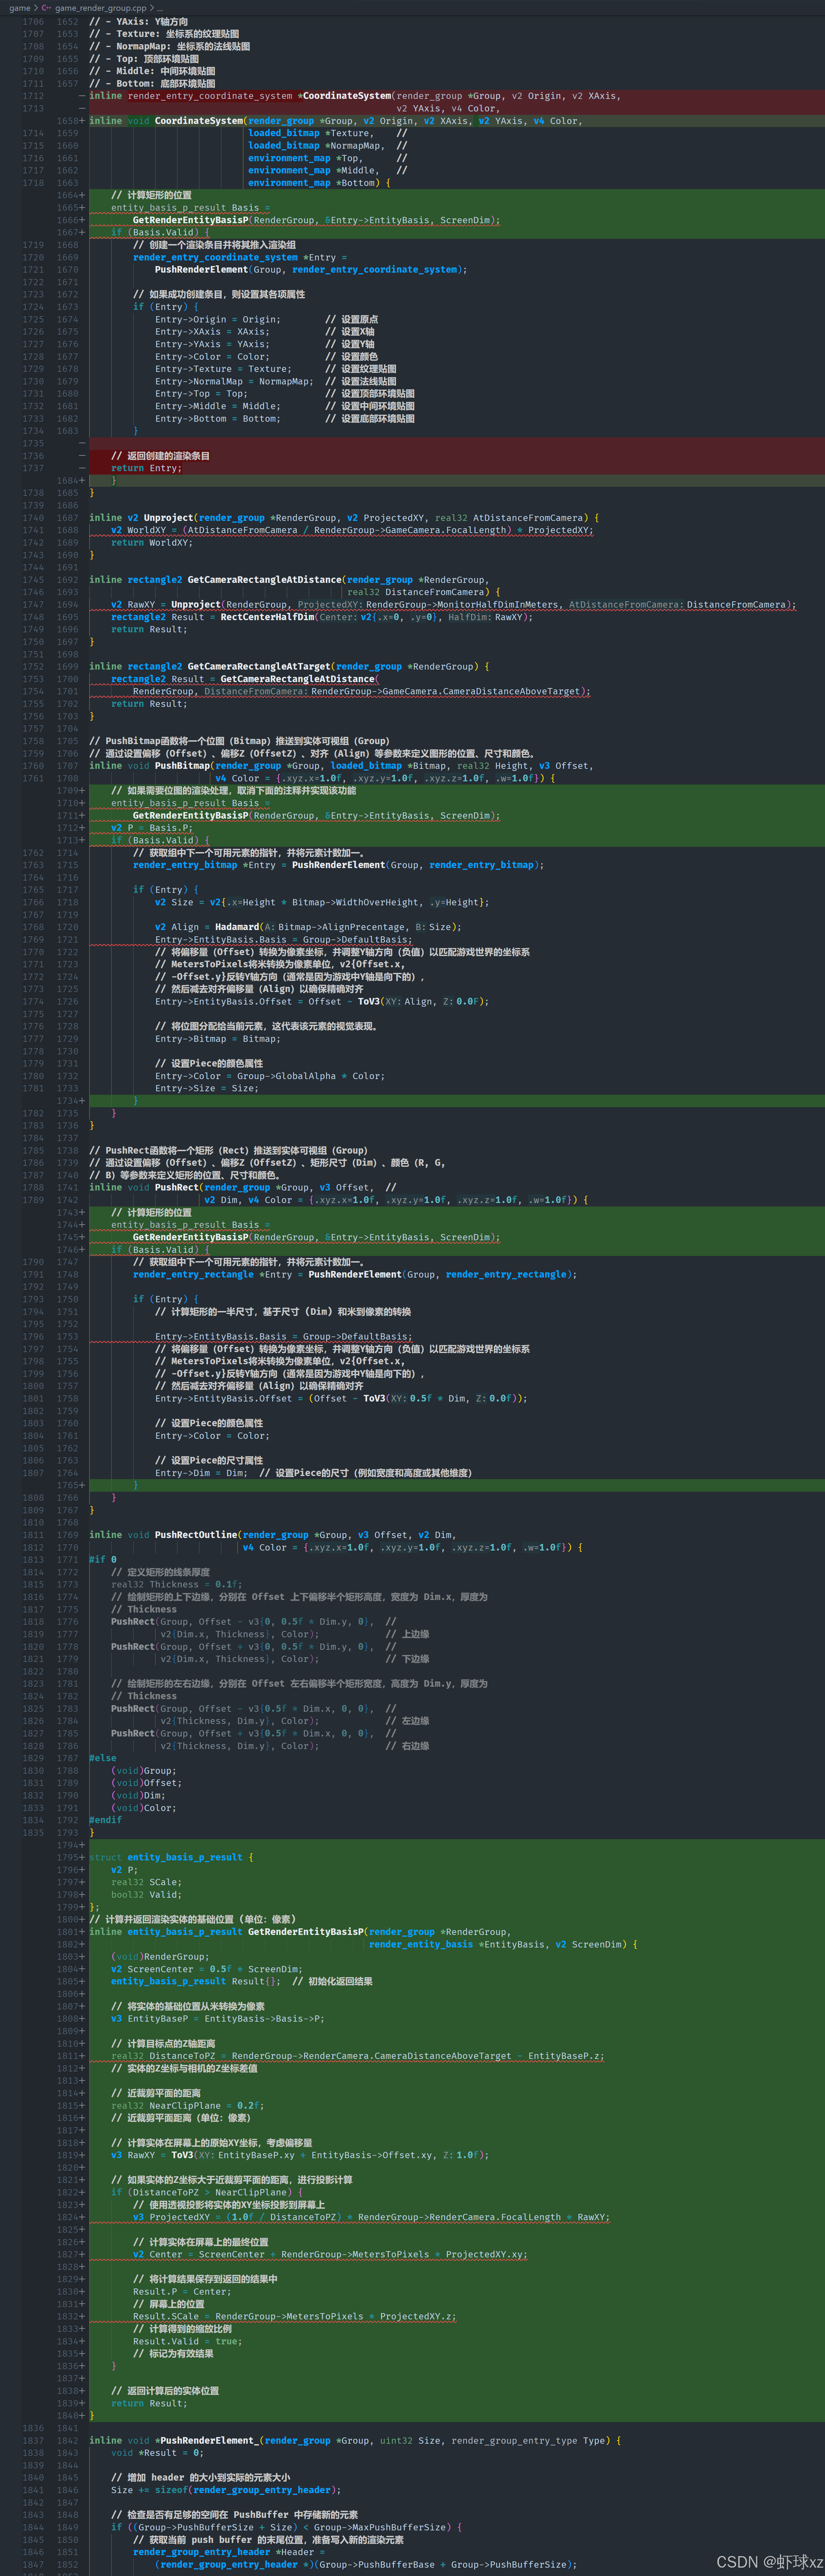Click the 'bool32 Valid;' struct member
The height and width of the screenshot is (2576, 825).
click(x=146, y=1894)
